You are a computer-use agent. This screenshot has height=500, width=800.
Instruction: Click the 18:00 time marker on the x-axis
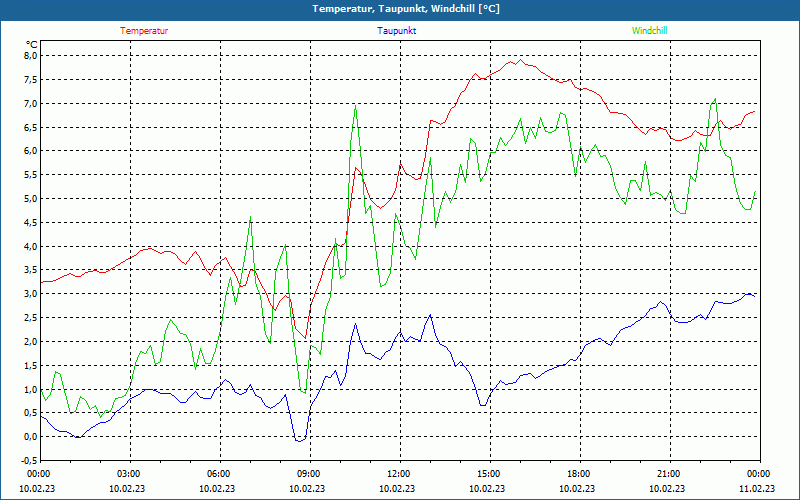[579, 474]
